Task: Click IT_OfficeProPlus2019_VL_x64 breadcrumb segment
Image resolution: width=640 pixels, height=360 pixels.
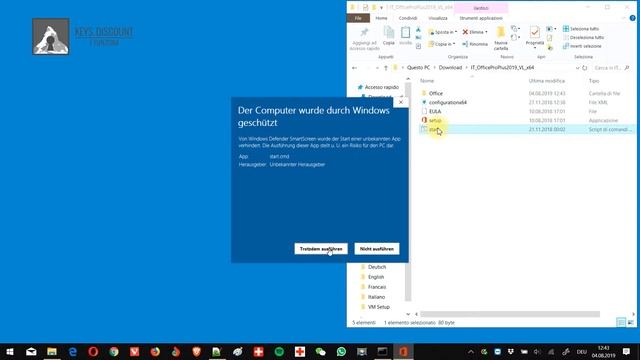Action: click(502, 68)
